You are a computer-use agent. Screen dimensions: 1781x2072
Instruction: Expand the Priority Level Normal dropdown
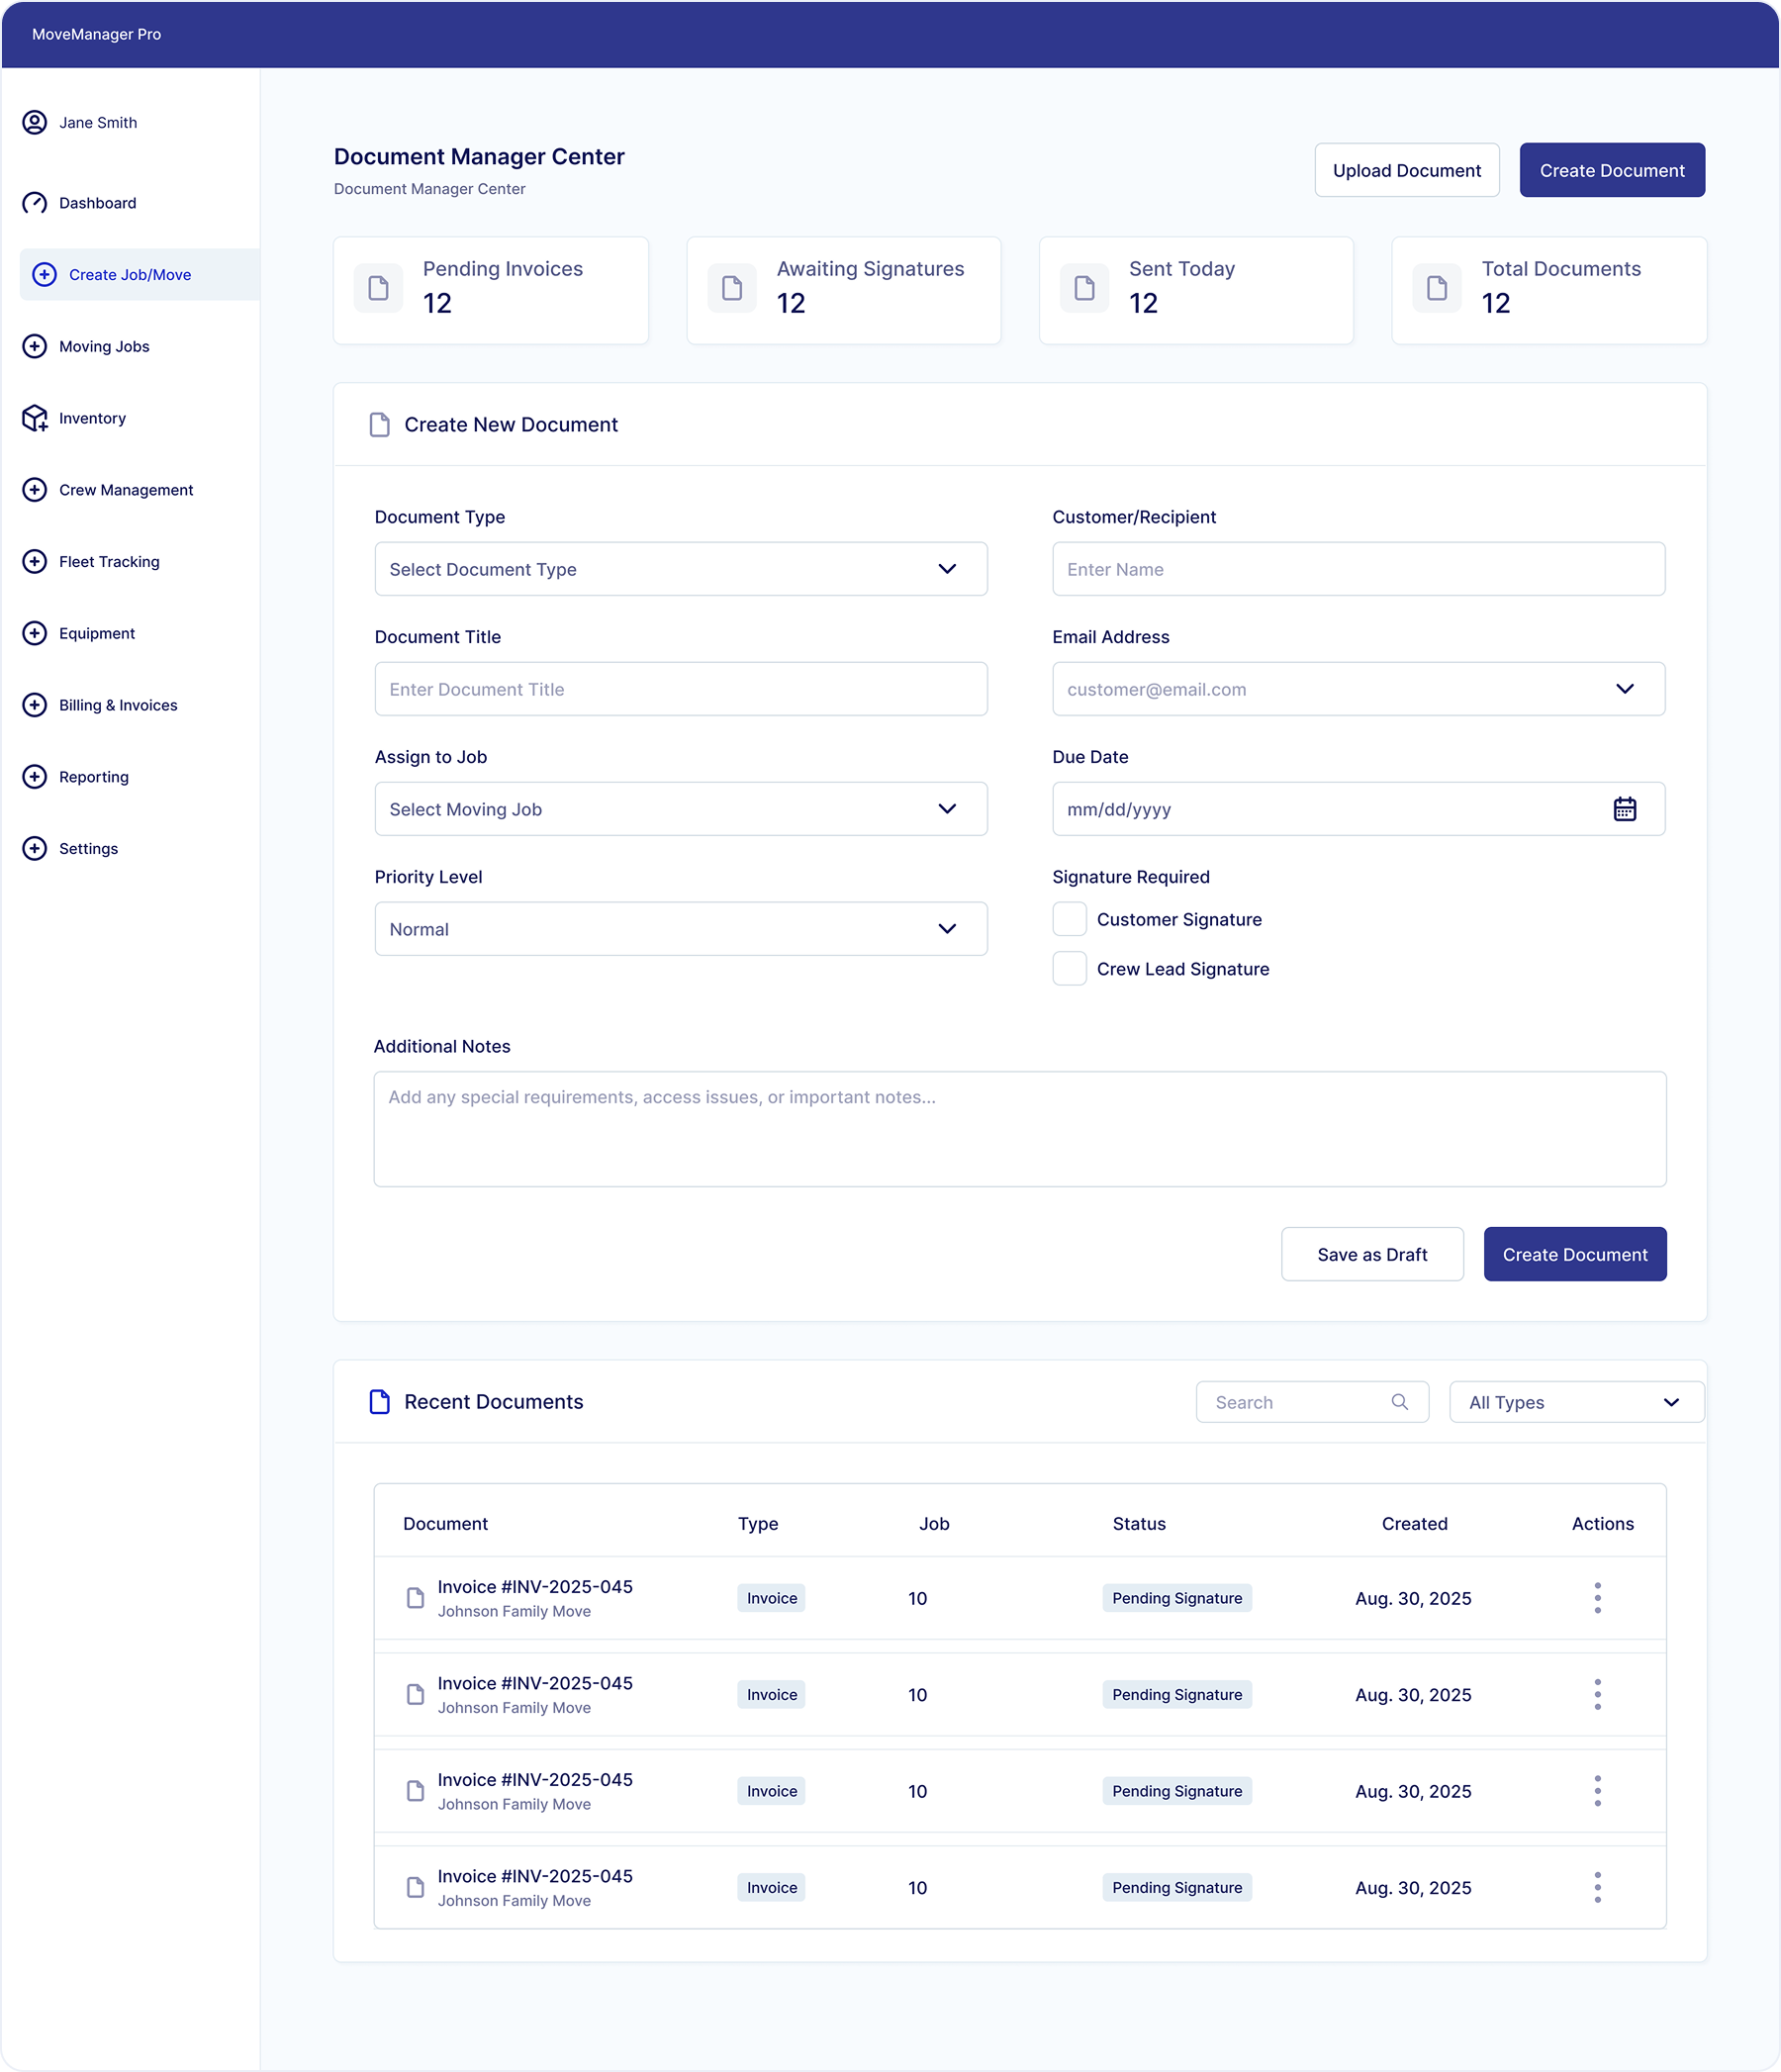[x=680, y=929]
